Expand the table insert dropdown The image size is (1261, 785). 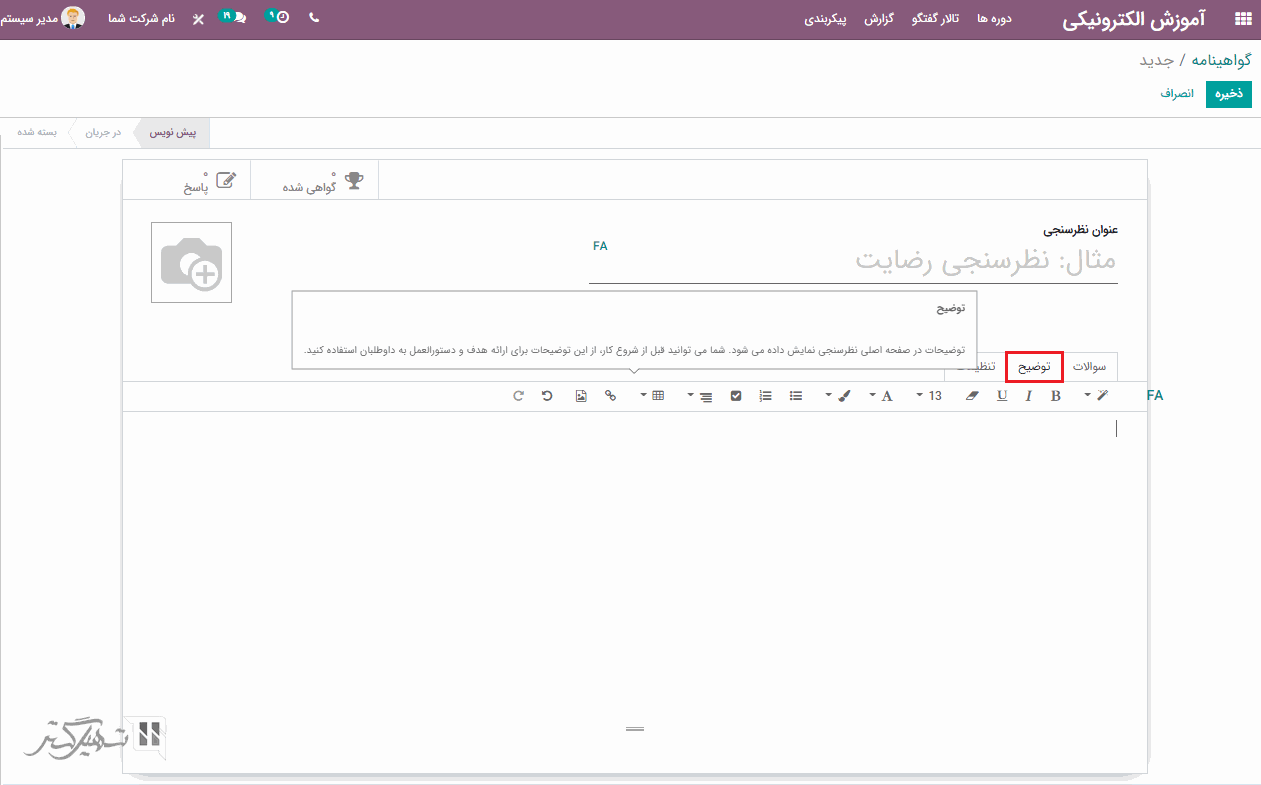[652, 396]
